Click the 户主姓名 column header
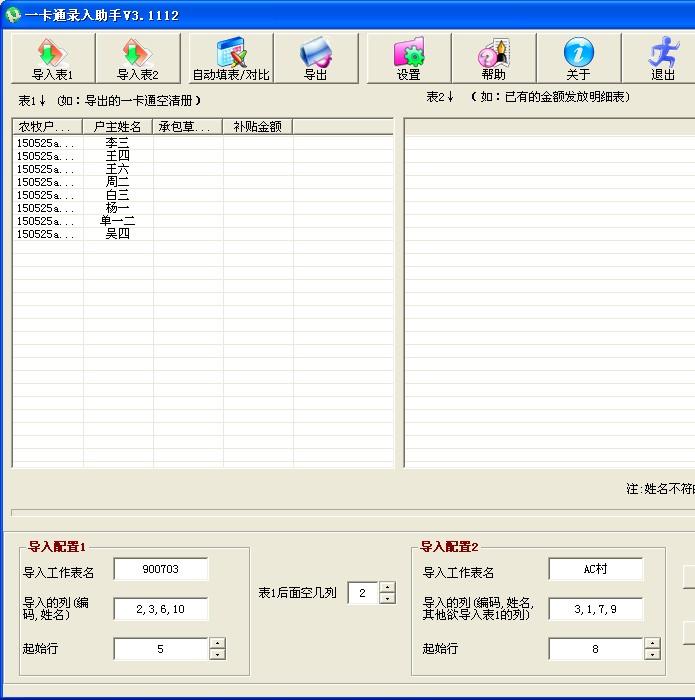695x700 pixels. 117,126
